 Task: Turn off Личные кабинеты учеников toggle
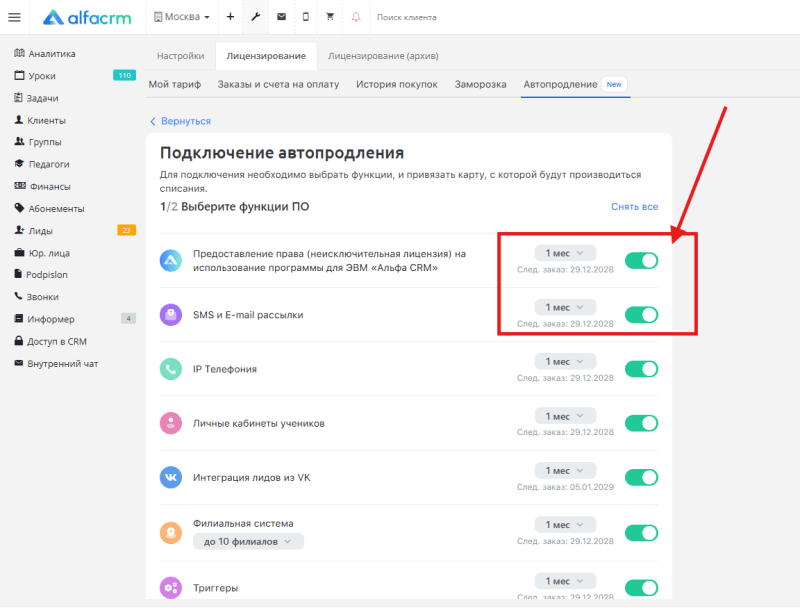point(641,423)
